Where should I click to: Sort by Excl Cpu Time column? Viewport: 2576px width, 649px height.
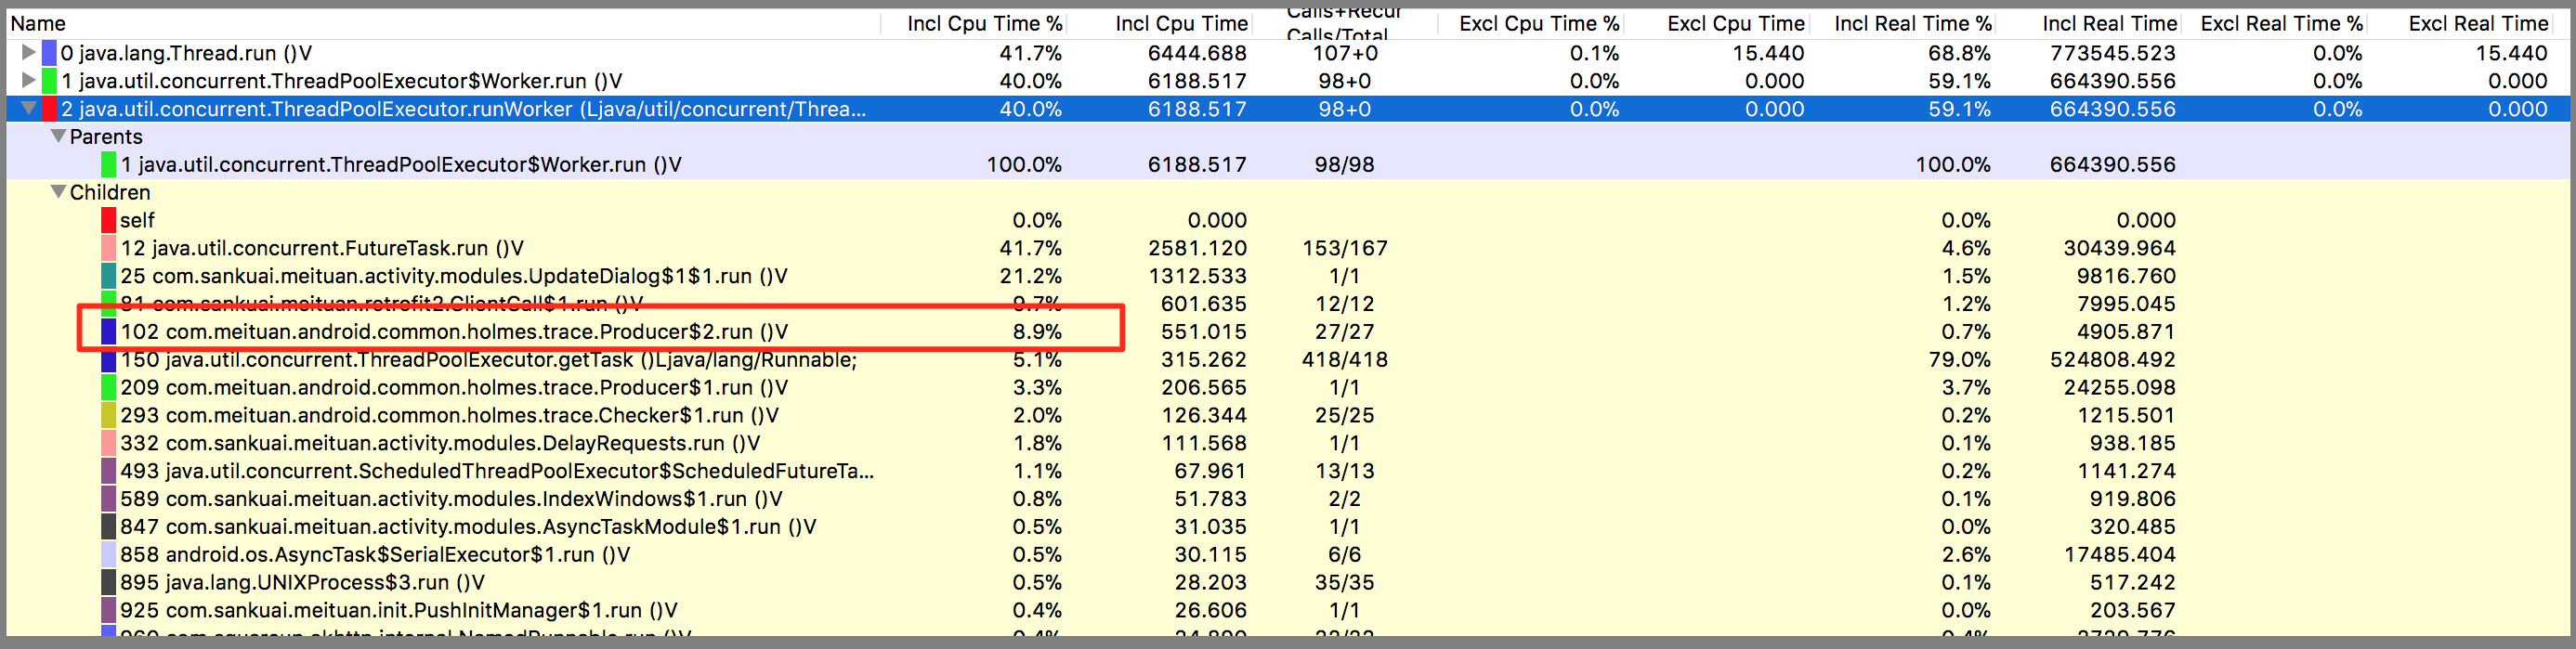[1735, 23]
